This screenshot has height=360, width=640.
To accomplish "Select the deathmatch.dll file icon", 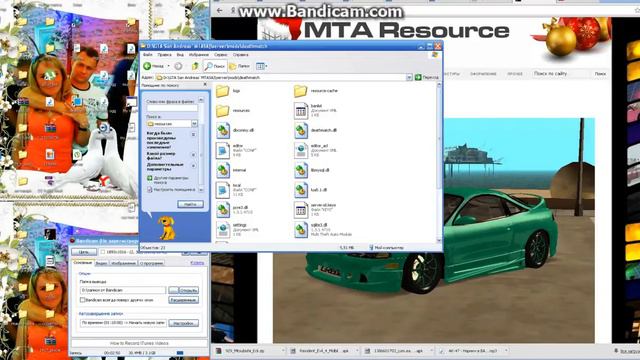I will tap(301, 131).
